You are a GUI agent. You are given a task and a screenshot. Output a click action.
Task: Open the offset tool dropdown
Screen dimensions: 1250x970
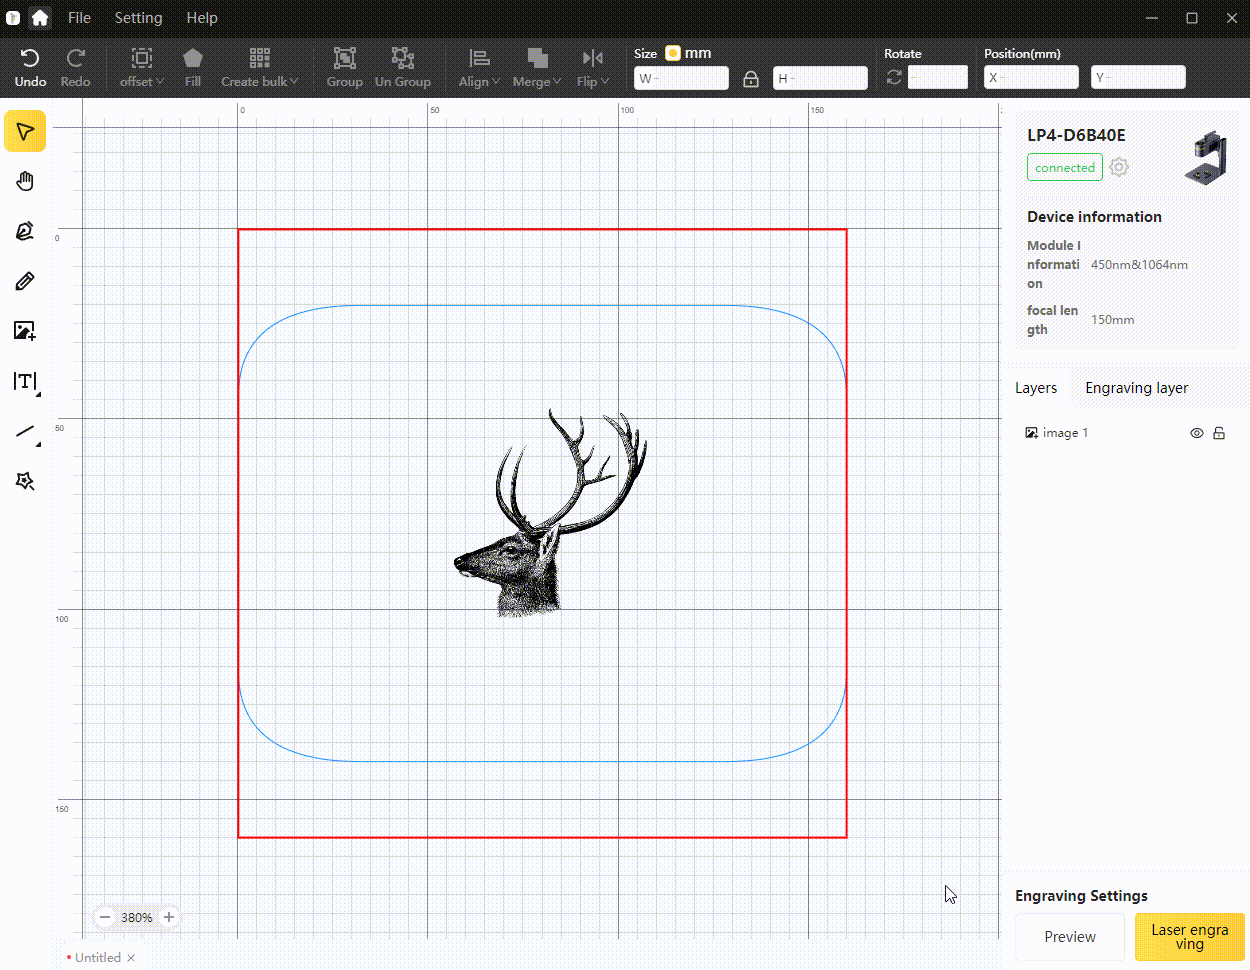142,68
